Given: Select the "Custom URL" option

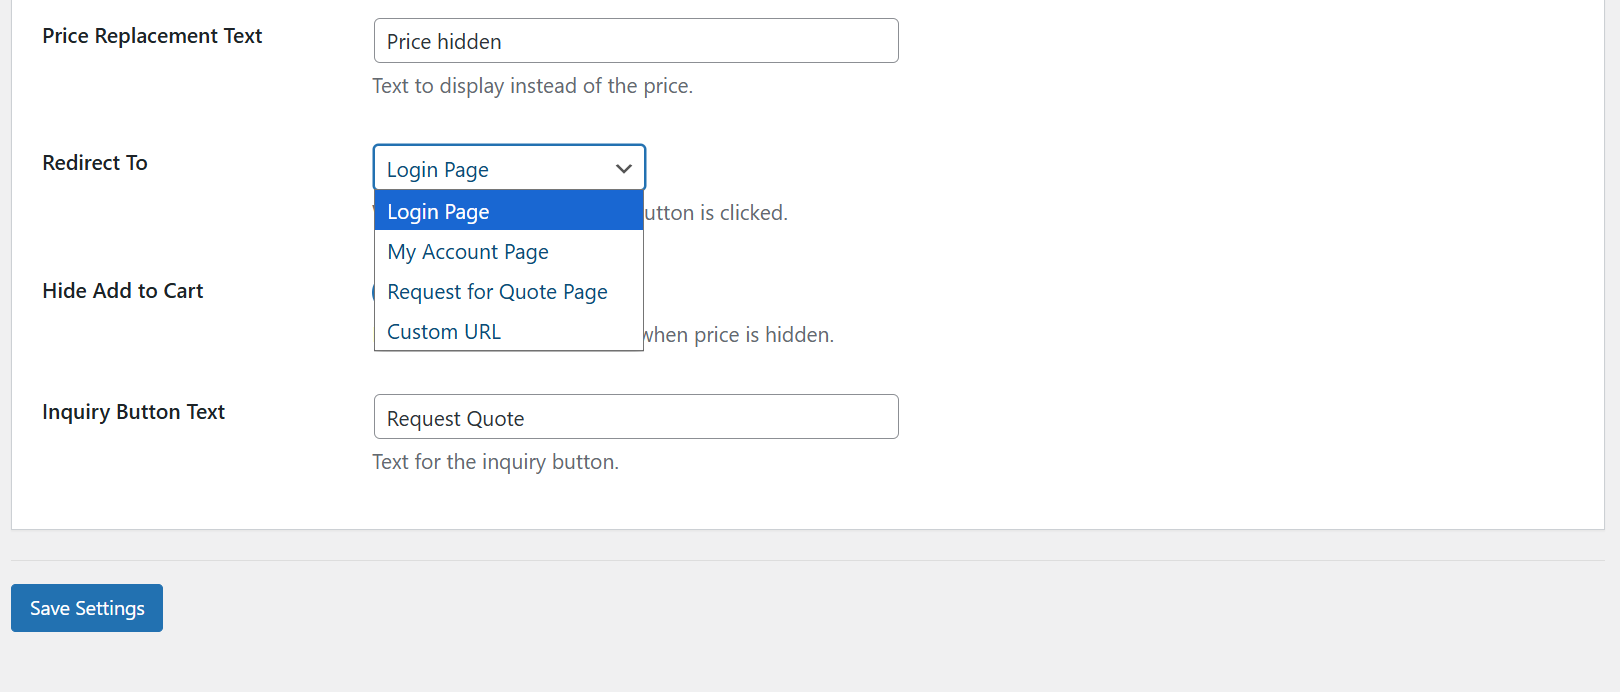Looking at the screenshot, I should (x=443, y=331).
